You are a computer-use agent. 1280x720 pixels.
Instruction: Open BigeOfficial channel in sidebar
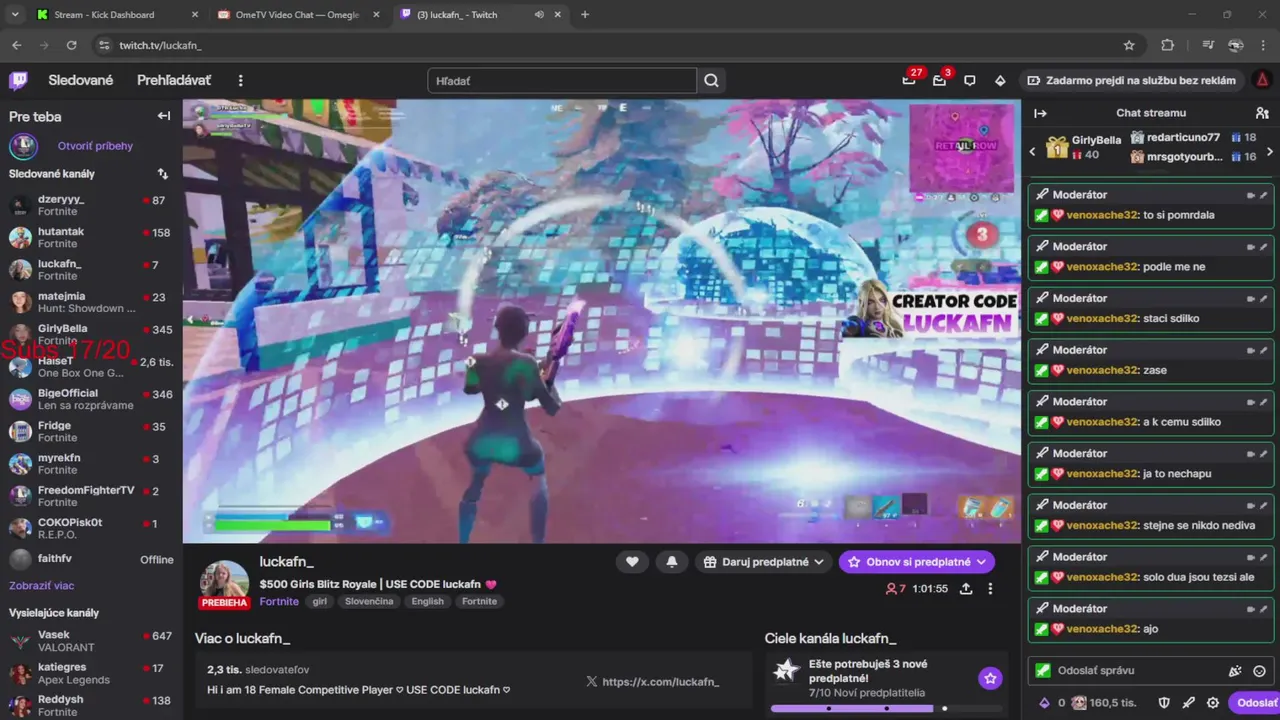(x=91, y=399)
